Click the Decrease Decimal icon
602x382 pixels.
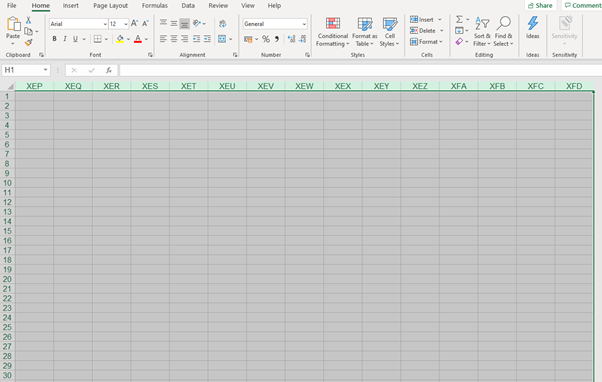click(302, 39)
